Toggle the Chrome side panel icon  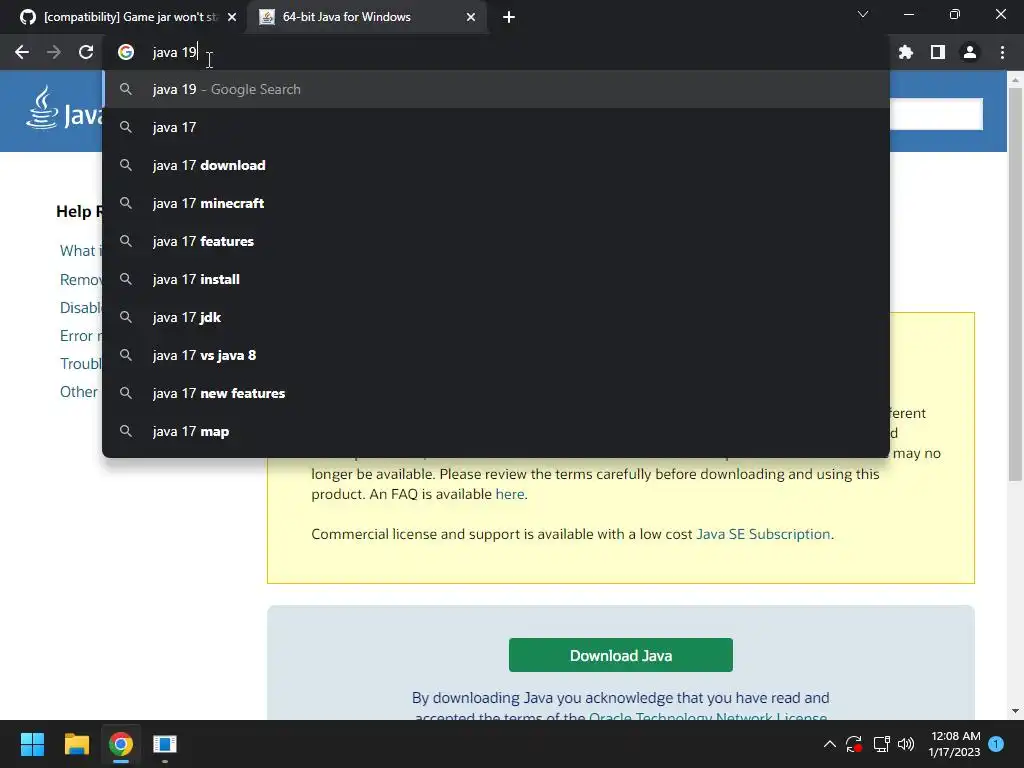(x=937, y=52)
